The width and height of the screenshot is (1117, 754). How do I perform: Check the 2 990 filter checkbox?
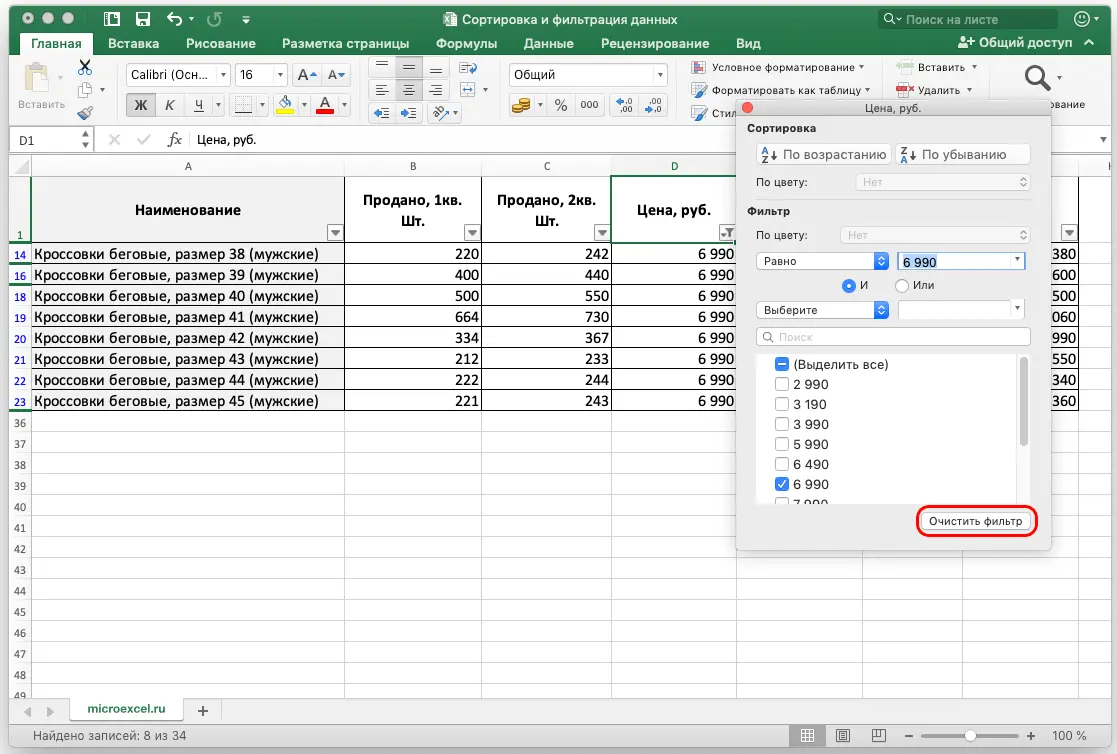[781, 384]
